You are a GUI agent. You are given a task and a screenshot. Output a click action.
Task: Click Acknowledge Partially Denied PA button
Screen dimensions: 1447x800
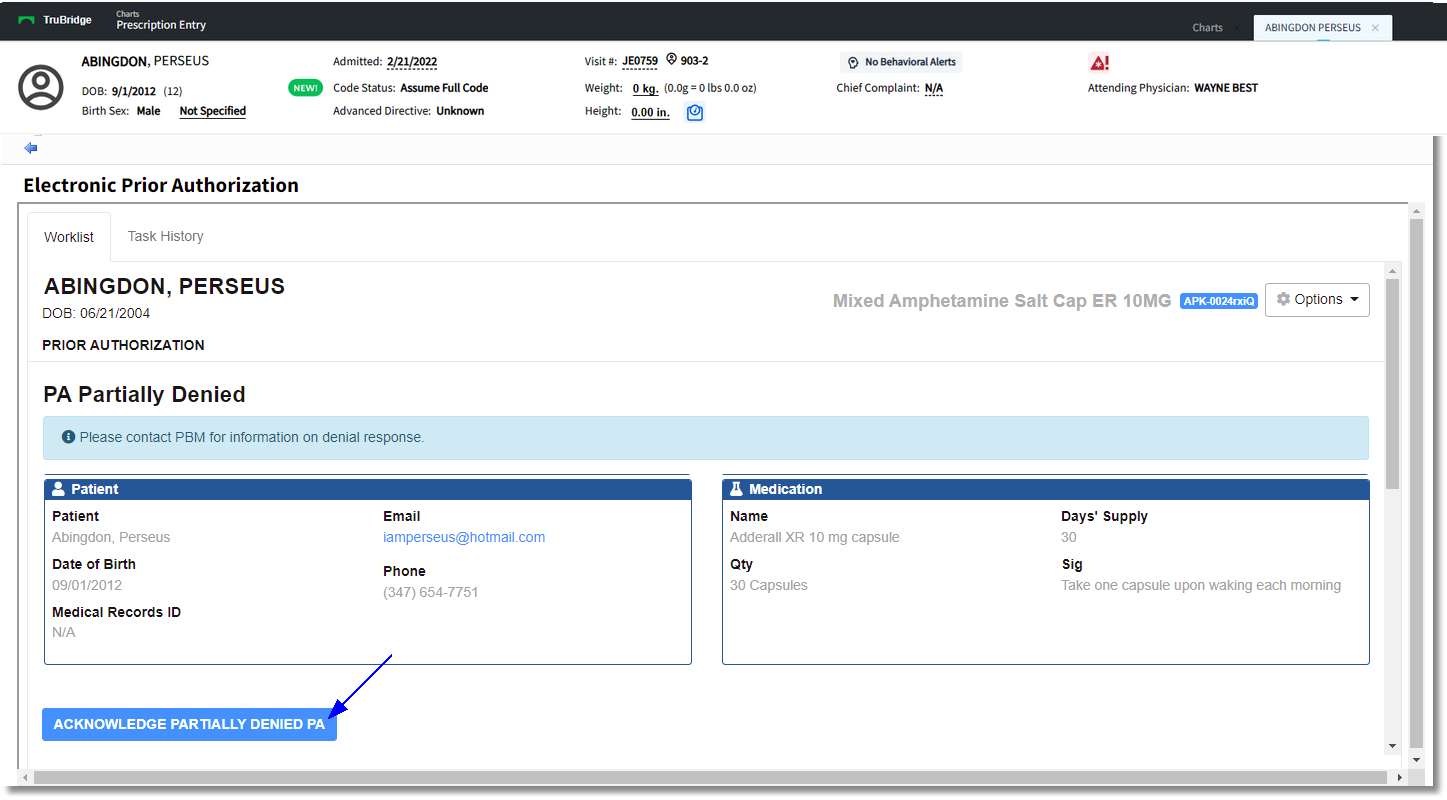189,724
